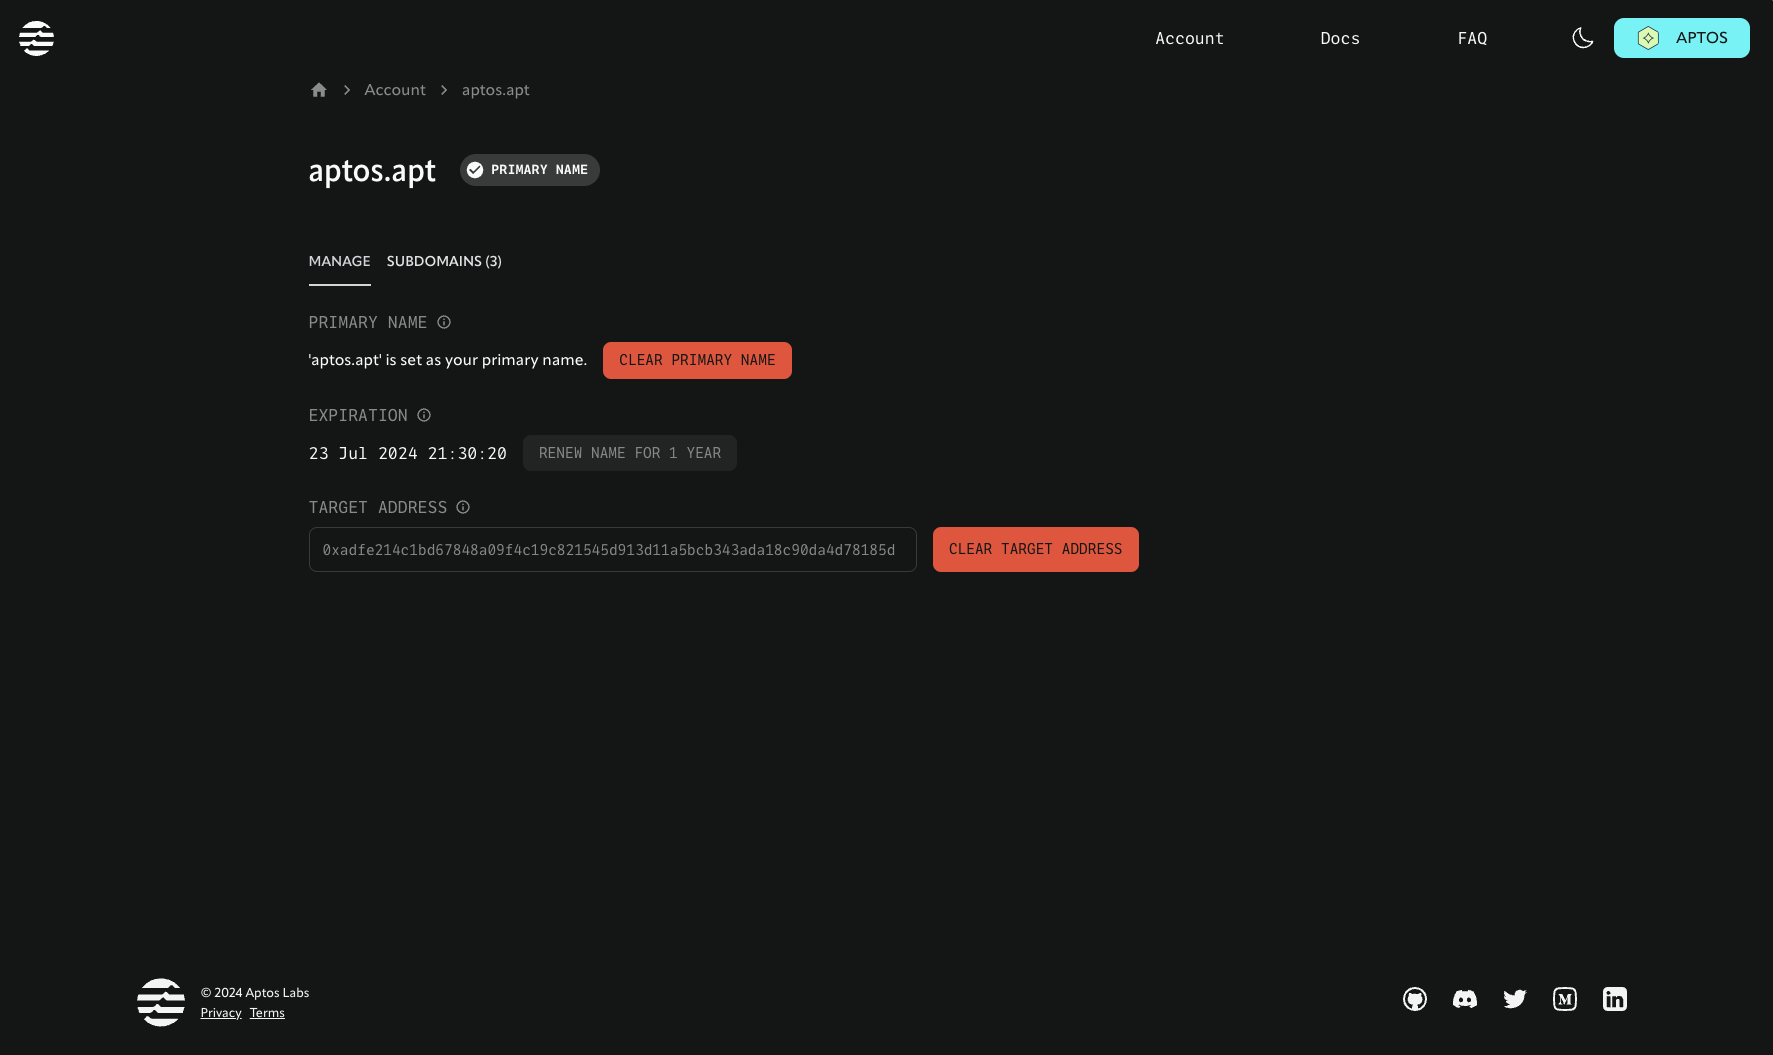Open Account in the top navigation
Screen dimensions: 1773x1055
coord(1189,38)
